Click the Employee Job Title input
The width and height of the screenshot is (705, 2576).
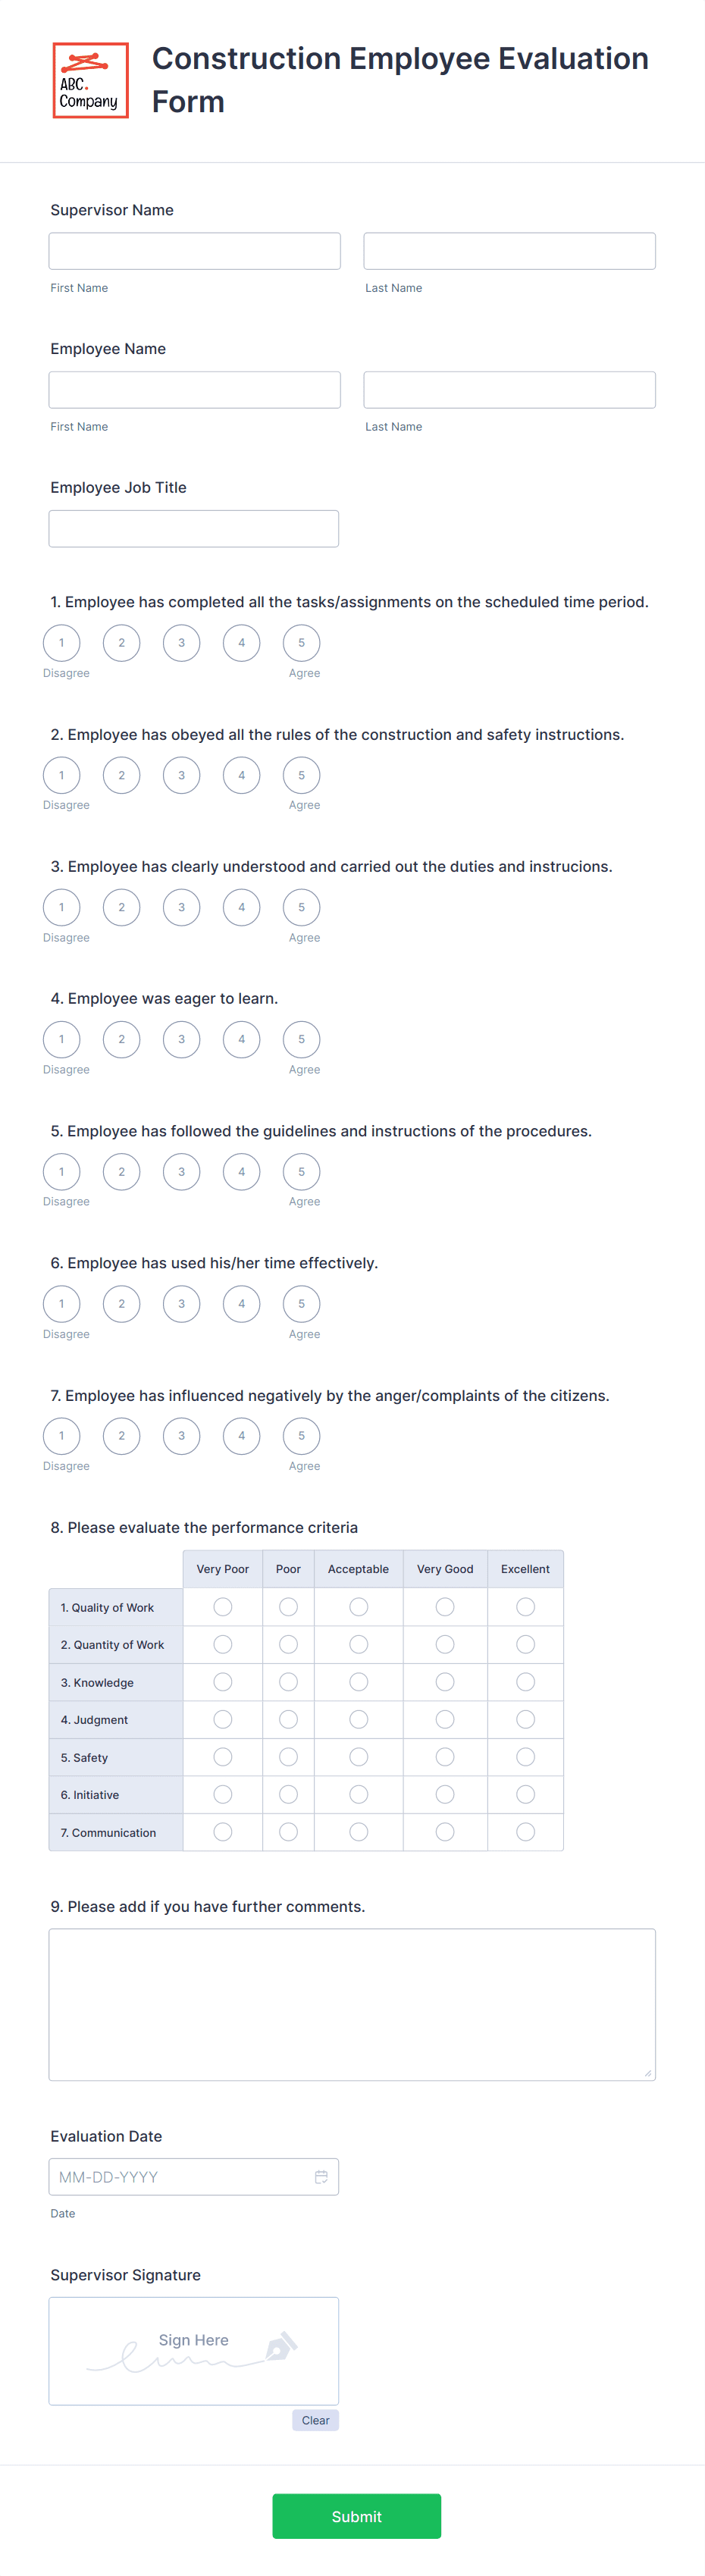pyautogui.click(x=194, y=529)
